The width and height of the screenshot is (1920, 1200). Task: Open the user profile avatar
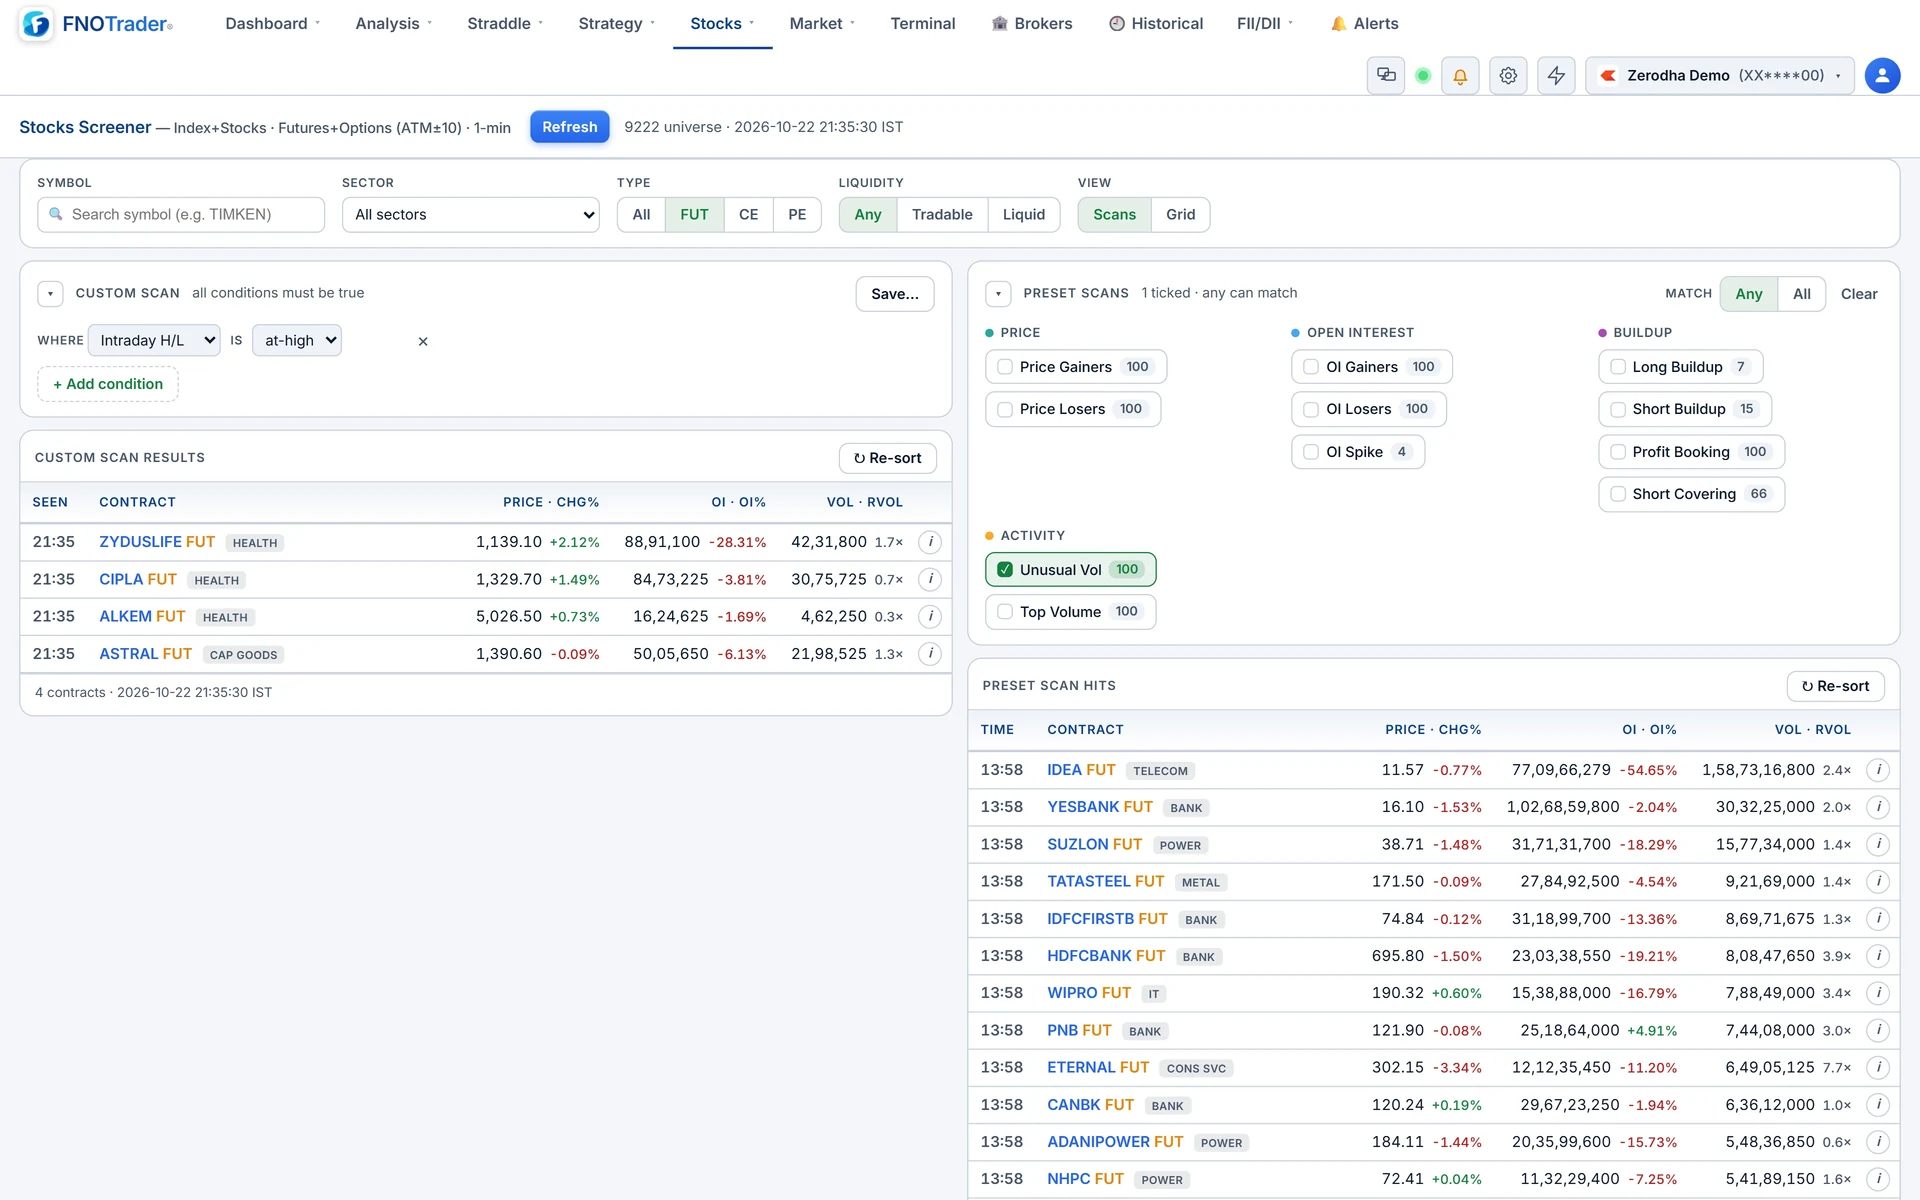click(1882, 75)
